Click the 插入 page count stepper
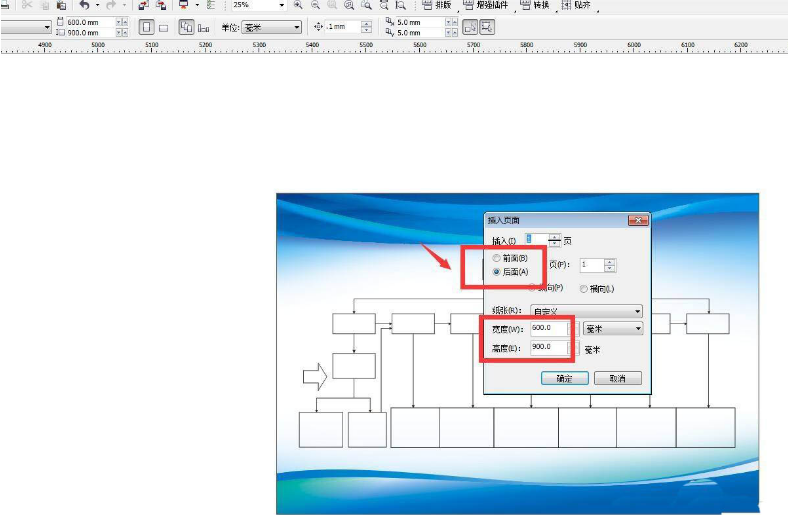 point(555,240)
